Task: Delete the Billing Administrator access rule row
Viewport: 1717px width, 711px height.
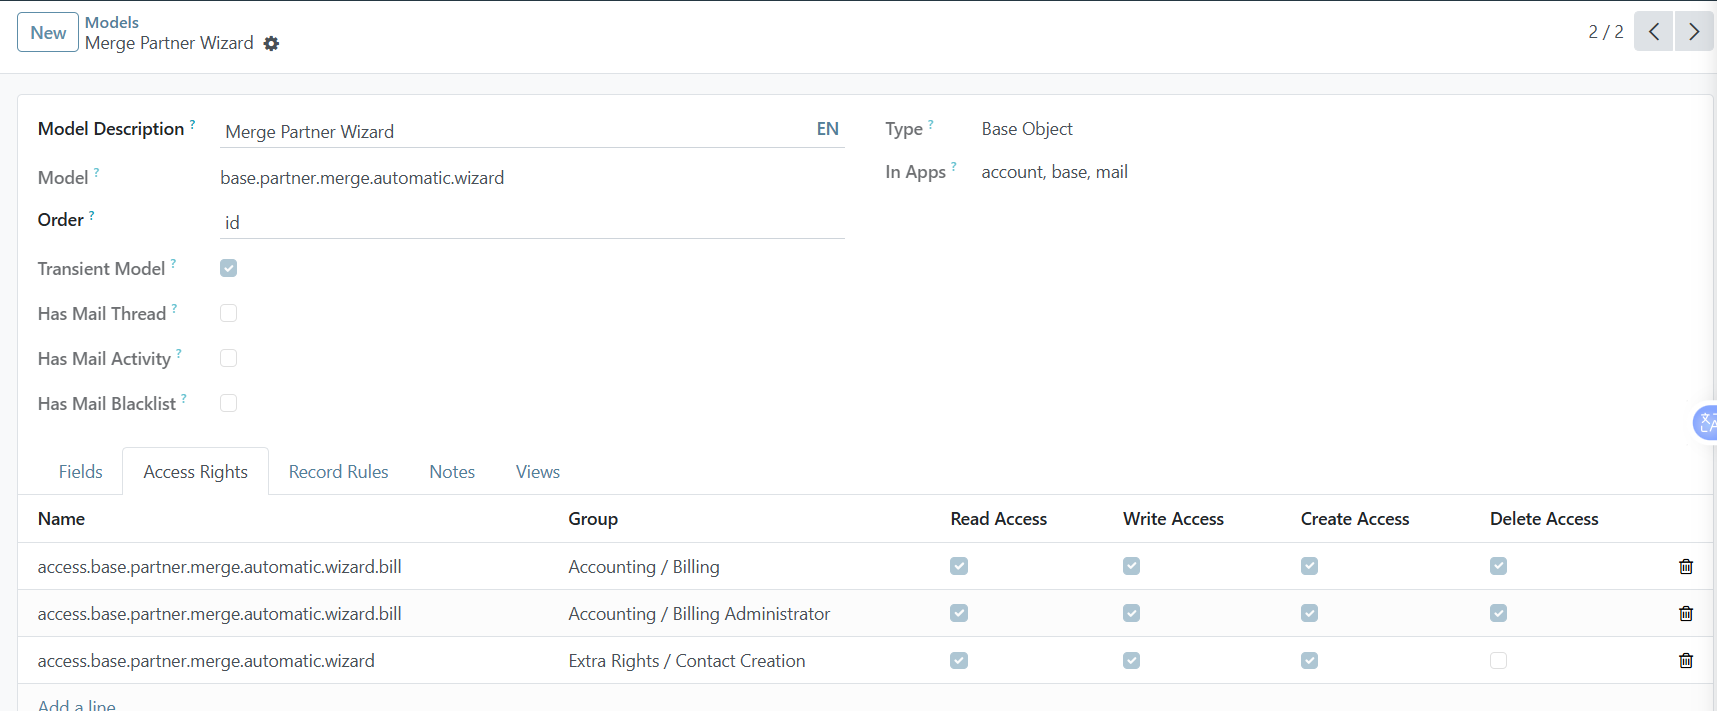Action: click(1685, 614)
